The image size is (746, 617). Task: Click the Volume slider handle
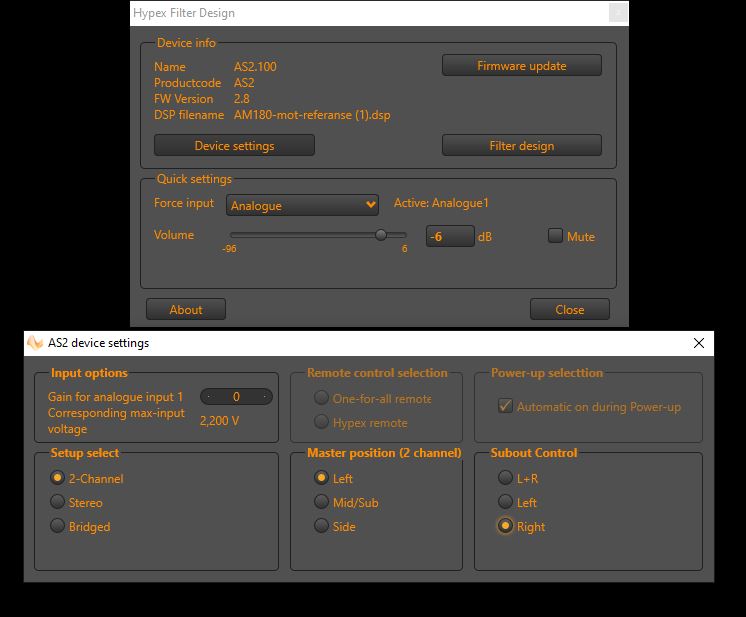[381, 235]
